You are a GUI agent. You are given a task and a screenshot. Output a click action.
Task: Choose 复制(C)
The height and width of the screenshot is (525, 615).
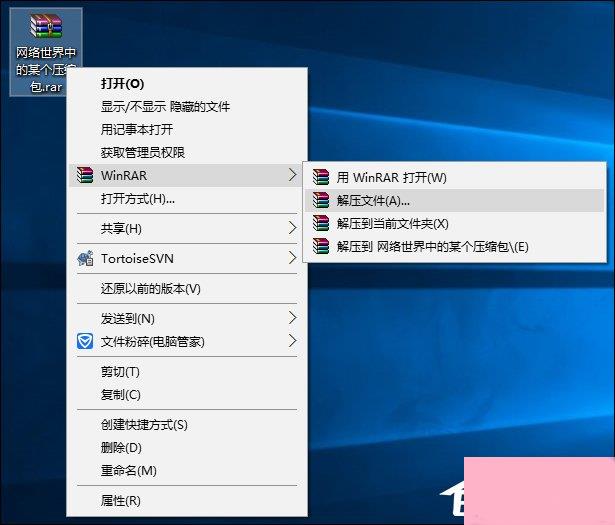(x=187, y=394)
